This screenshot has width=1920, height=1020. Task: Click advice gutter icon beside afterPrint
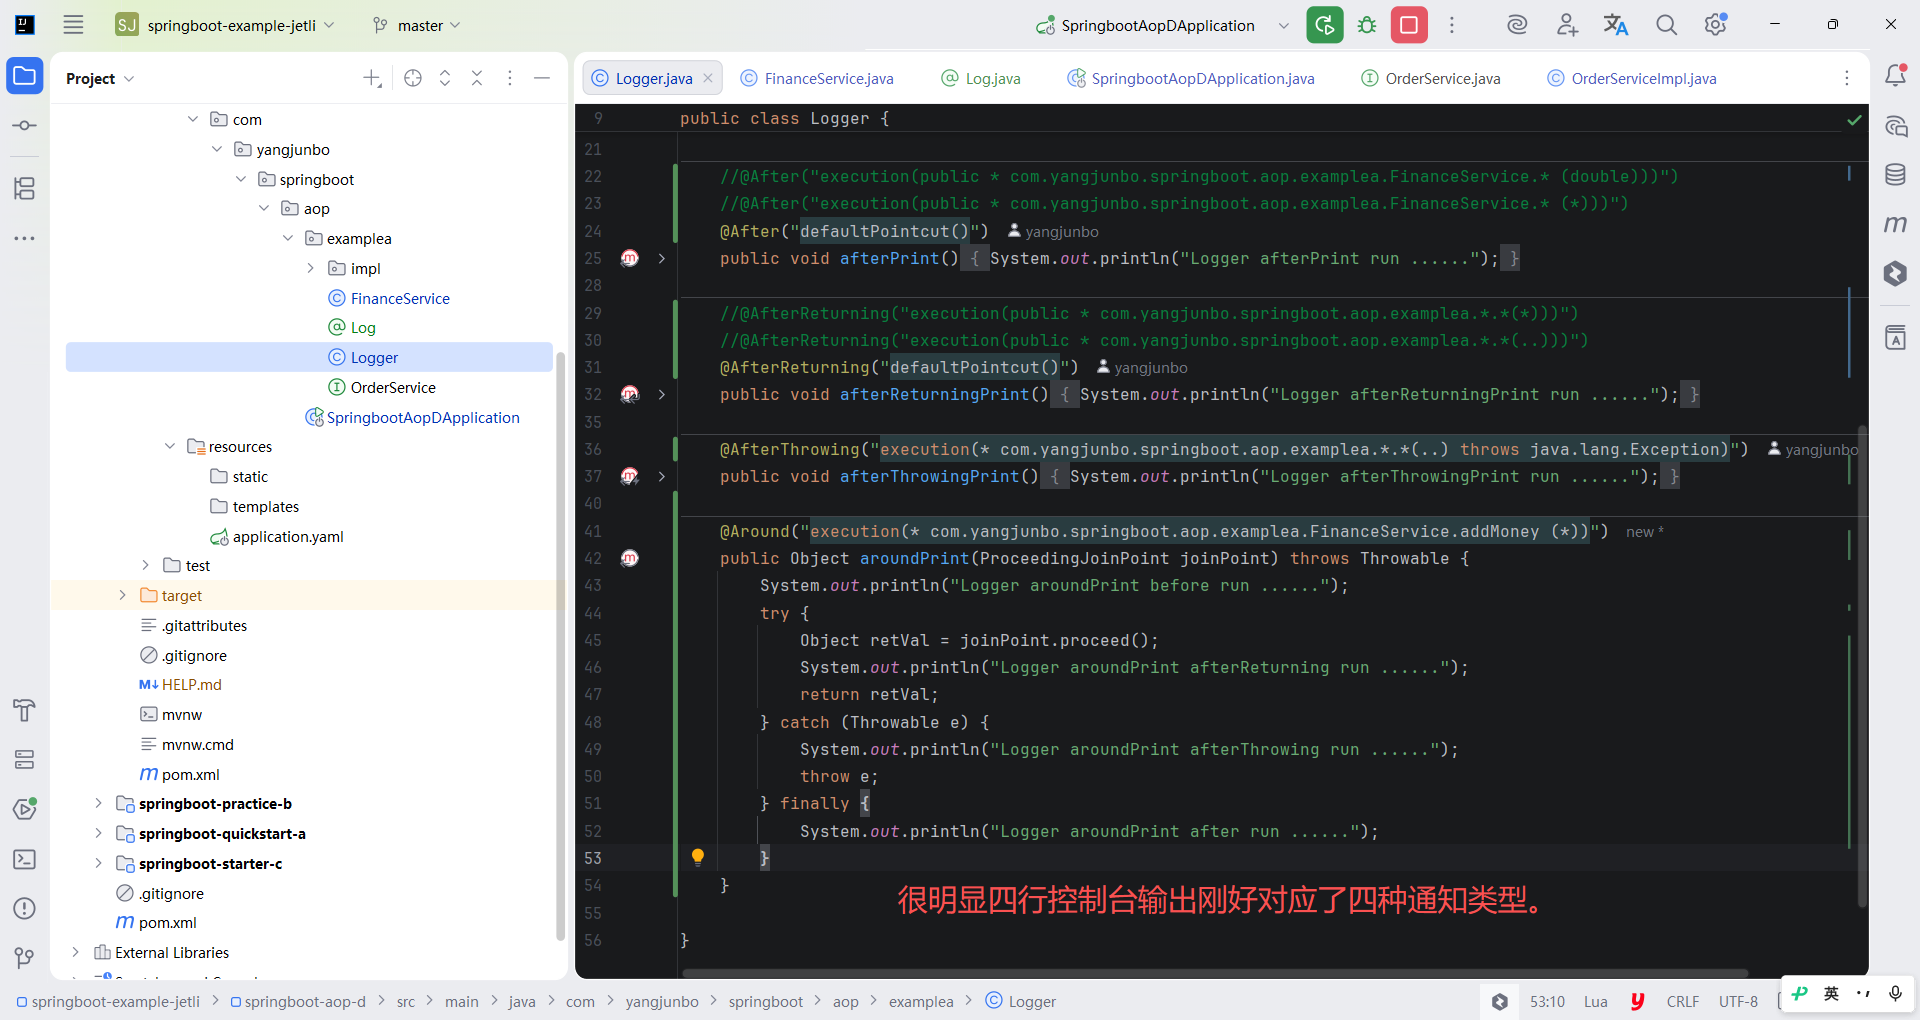[x=630, y=258]
